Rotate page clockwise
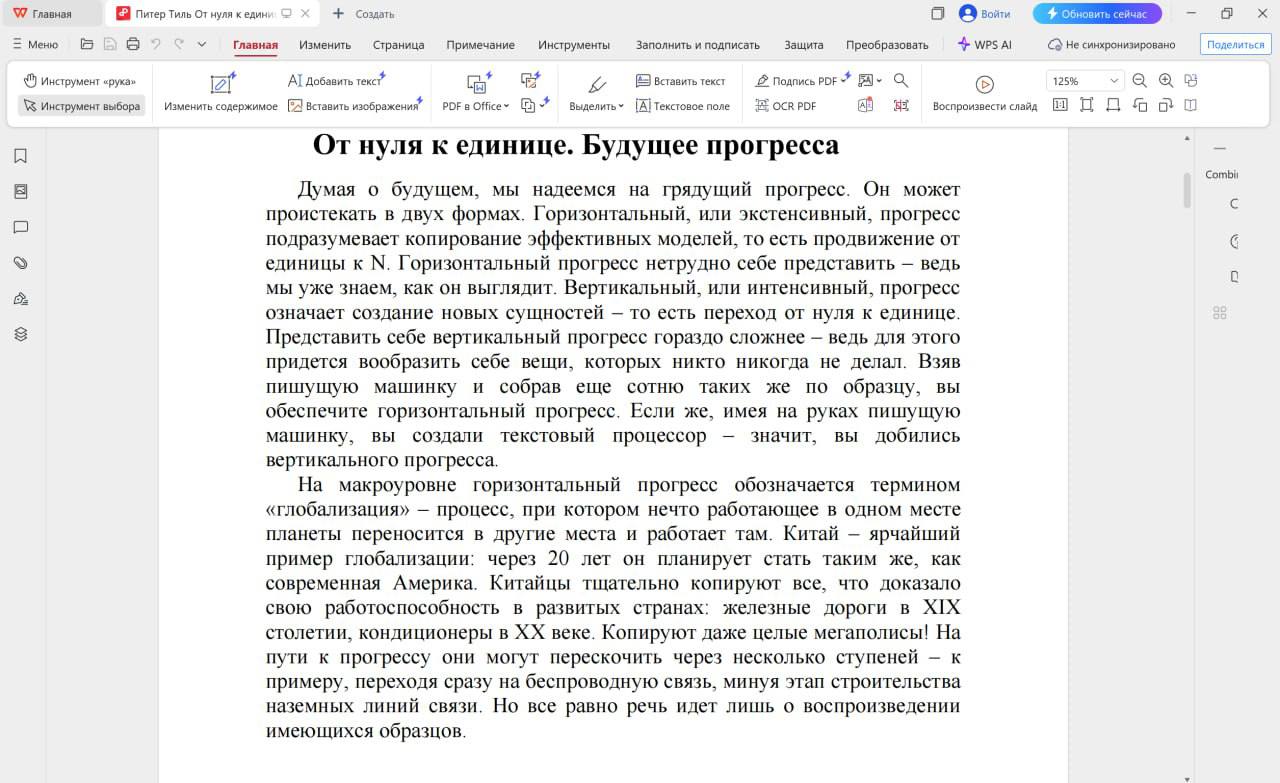The image size is (1280, 783). [x=1165, y=105]
